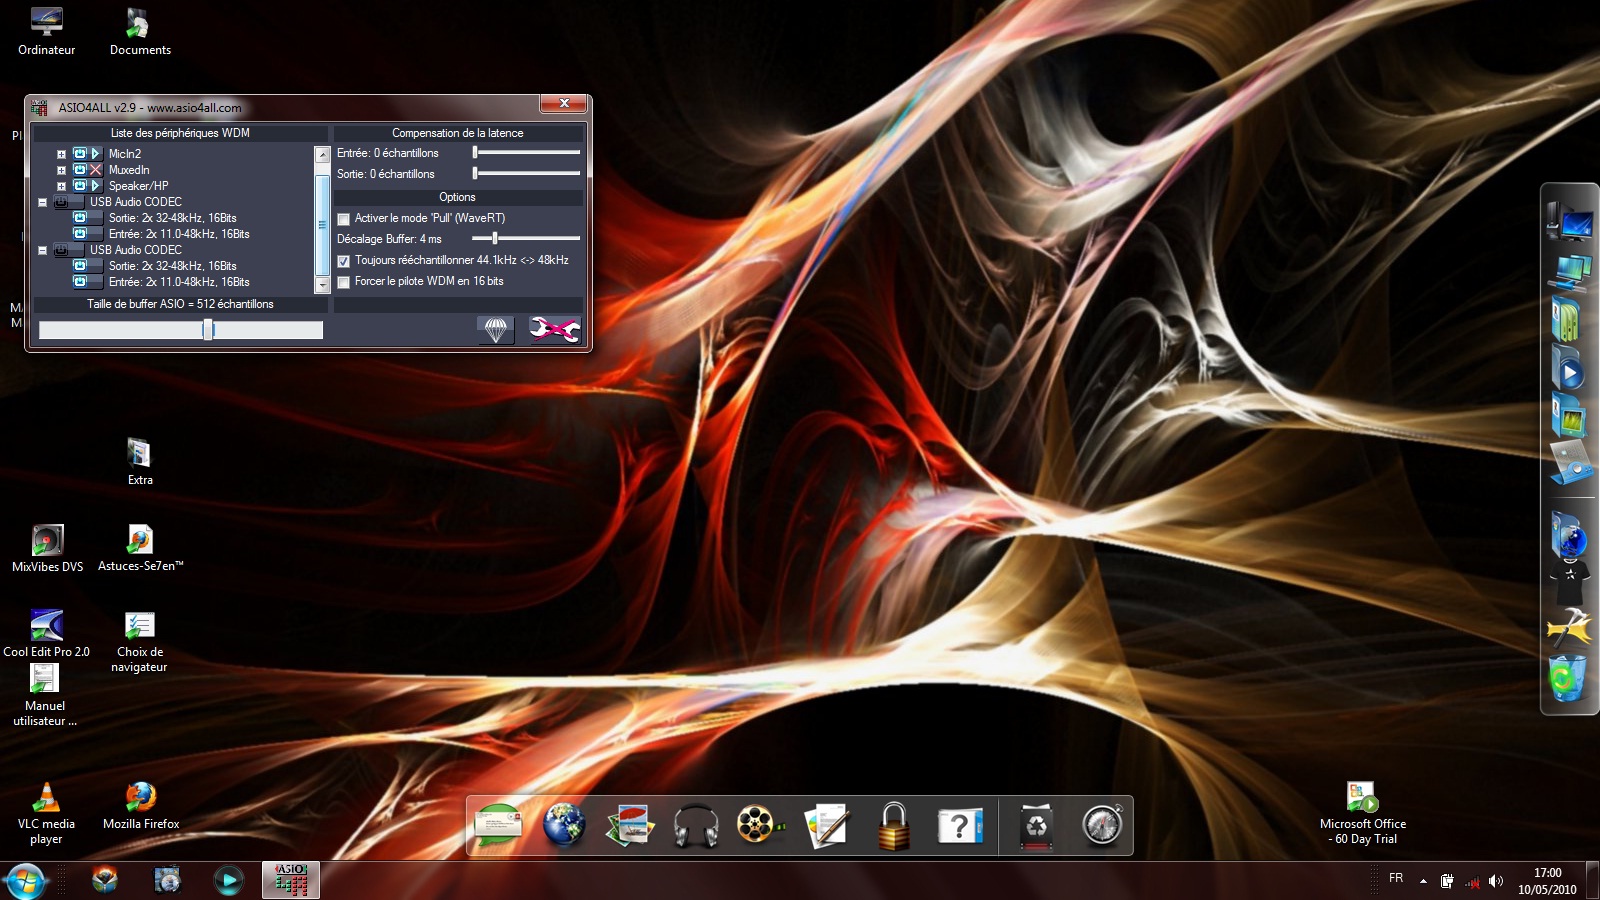Select the first 'Sortie: 2x 32-48kHz, 16Bits' entry
1600x900 pixels.
click(172, 218)
